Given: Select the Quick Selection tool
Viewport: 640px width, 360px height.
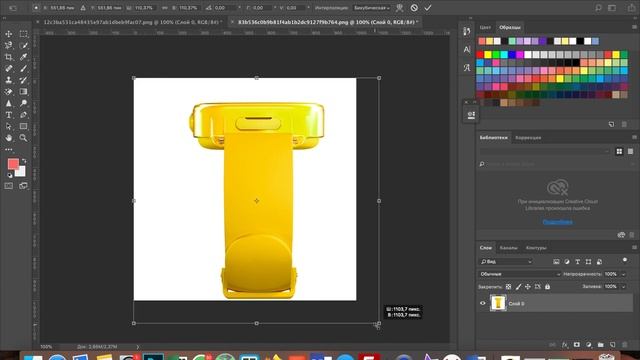Looking at the screenshot, I should pyautogui.click(x=24, y=46).
